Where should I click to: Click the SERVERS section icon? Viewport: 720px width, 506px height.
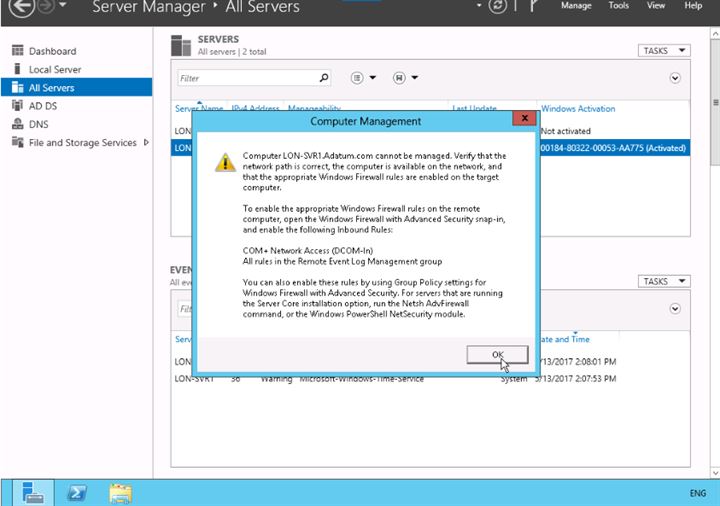tap(180, 45)
